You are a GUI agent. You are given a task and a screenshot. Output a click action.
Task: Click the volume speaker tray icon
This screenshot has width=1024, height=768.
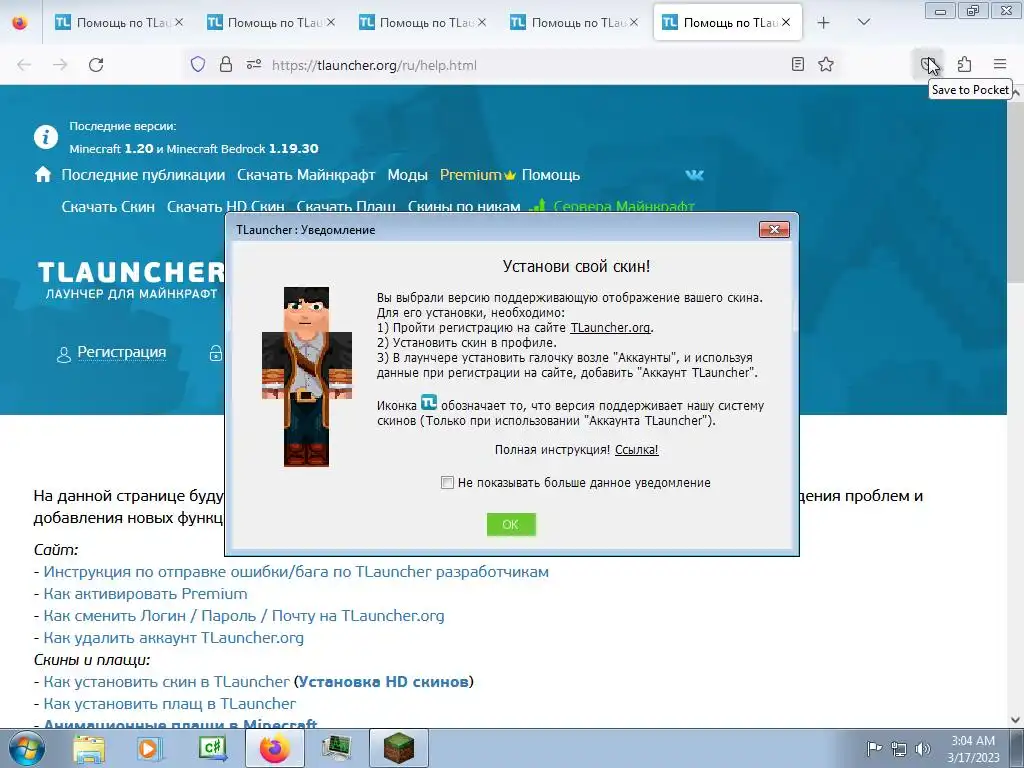point(923,749)
